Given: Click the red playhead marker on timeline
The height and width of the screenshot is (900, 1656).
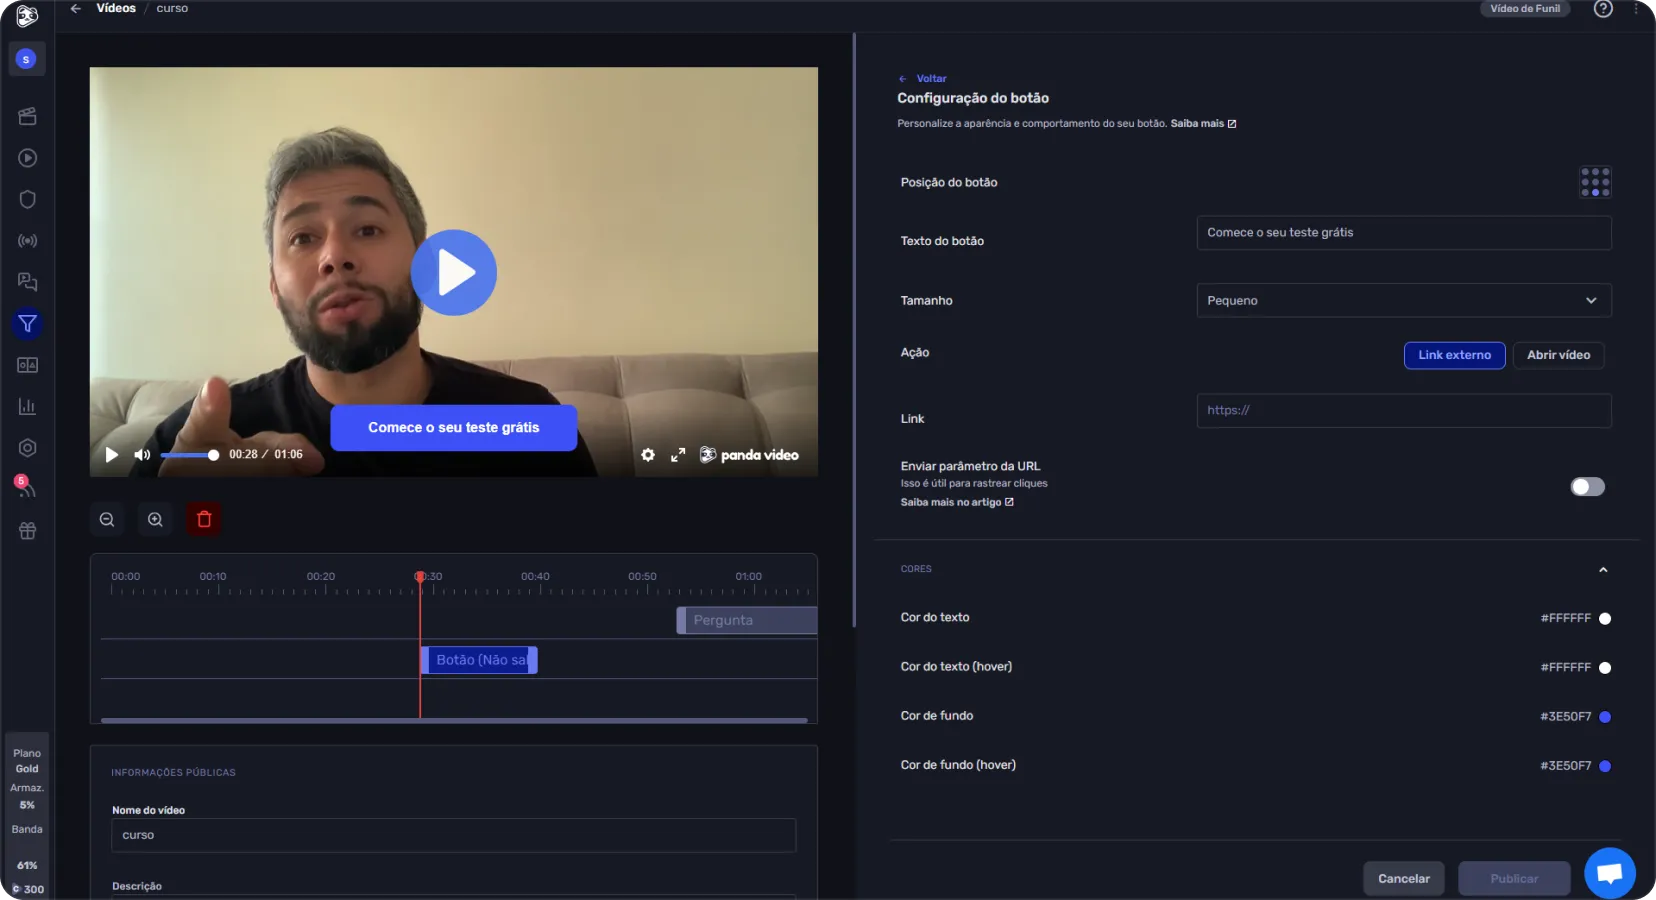Looking at the screenshot, I should click(x=420, y=577).
